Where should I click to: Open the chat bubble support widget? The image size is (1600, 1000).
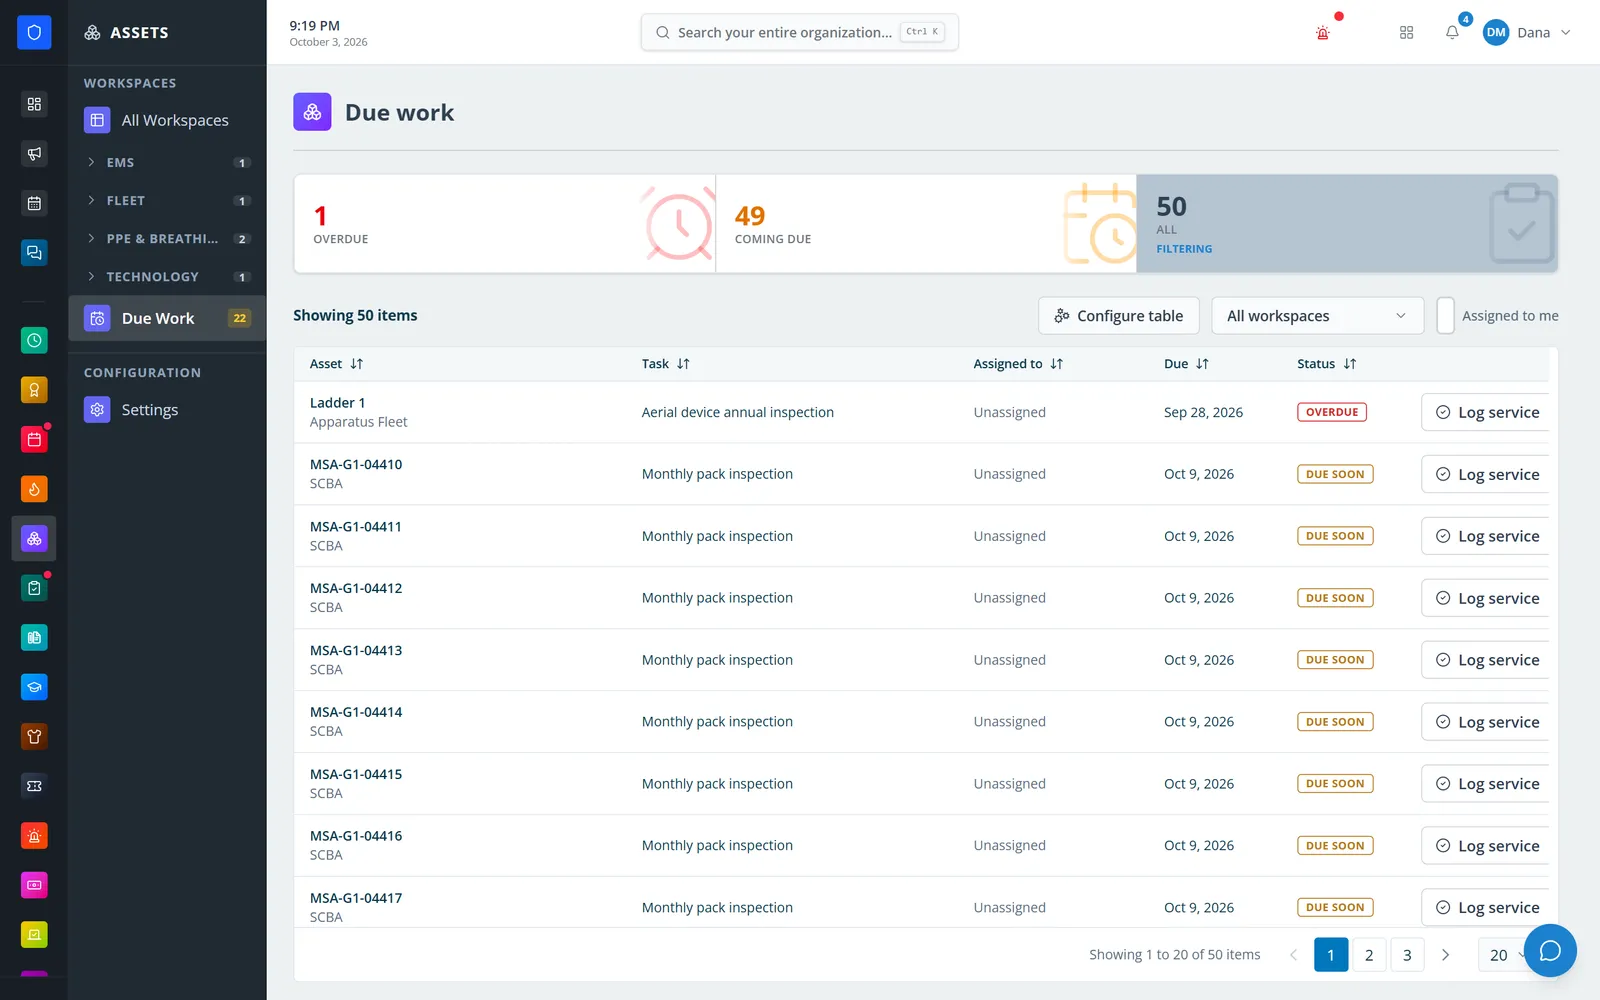[x=1550, y=950]
